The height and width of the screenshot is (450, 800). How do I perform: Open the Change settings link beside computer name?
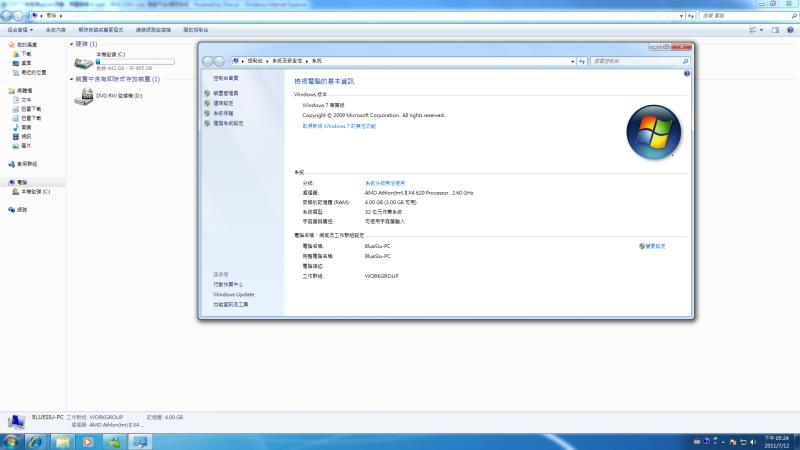point(652,246)
